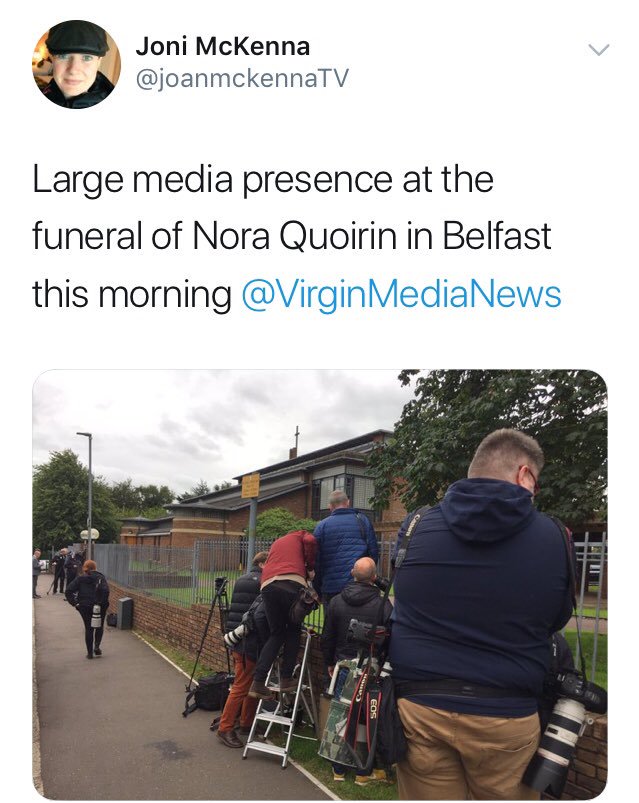Click the black camera bag on ground
The image size is (639, 803).
point(207,692)
